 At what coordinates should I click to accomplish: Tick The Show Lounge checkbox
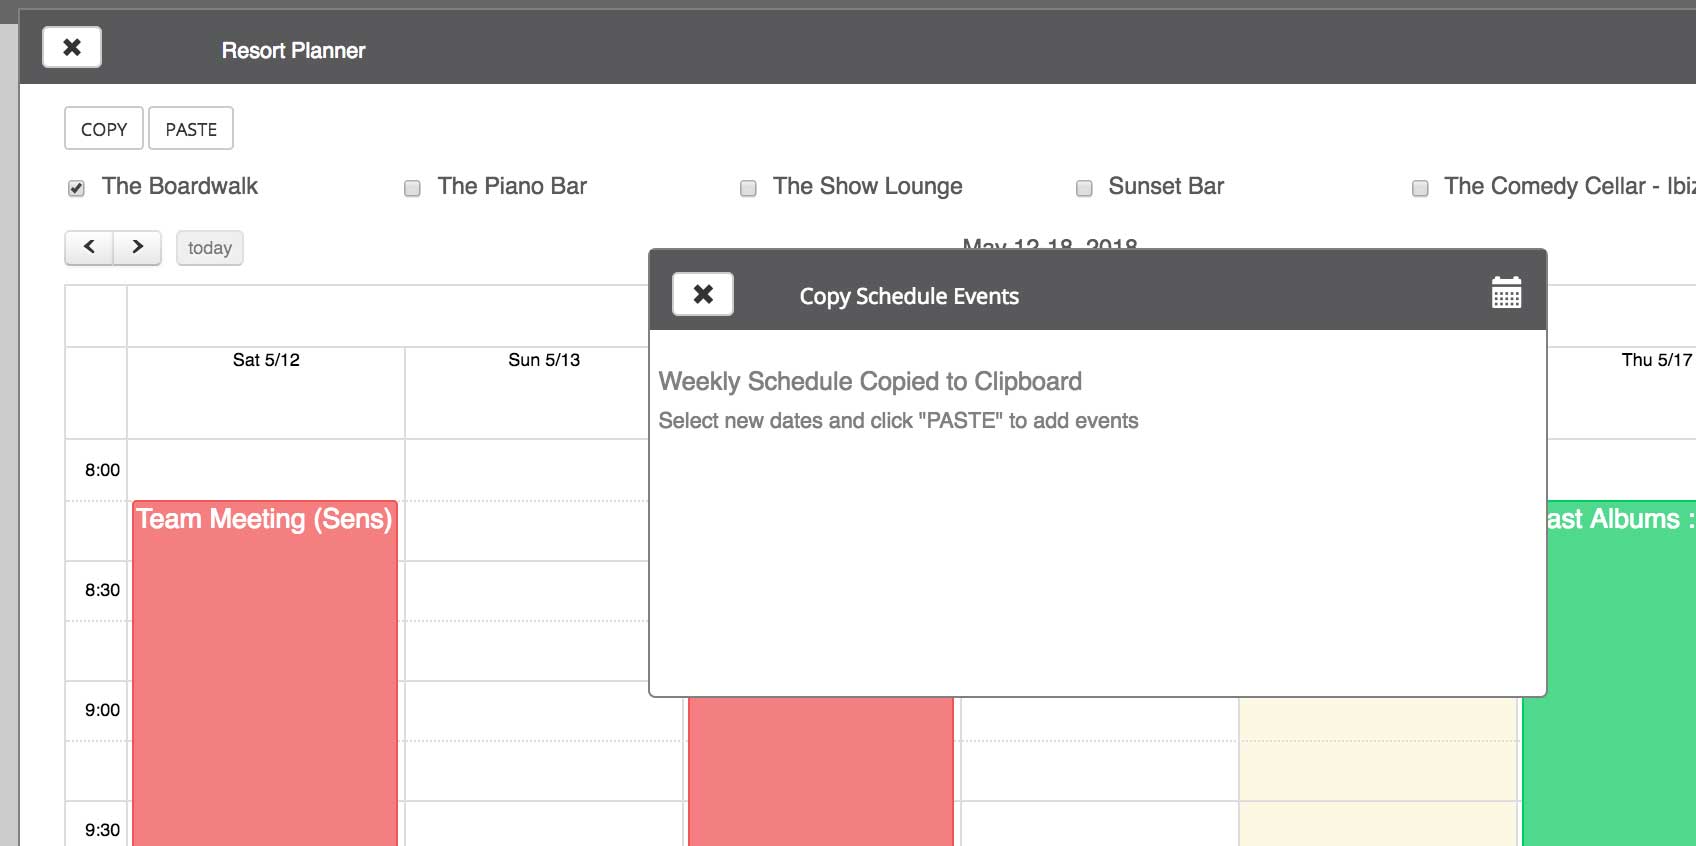(x=748, y=188)
